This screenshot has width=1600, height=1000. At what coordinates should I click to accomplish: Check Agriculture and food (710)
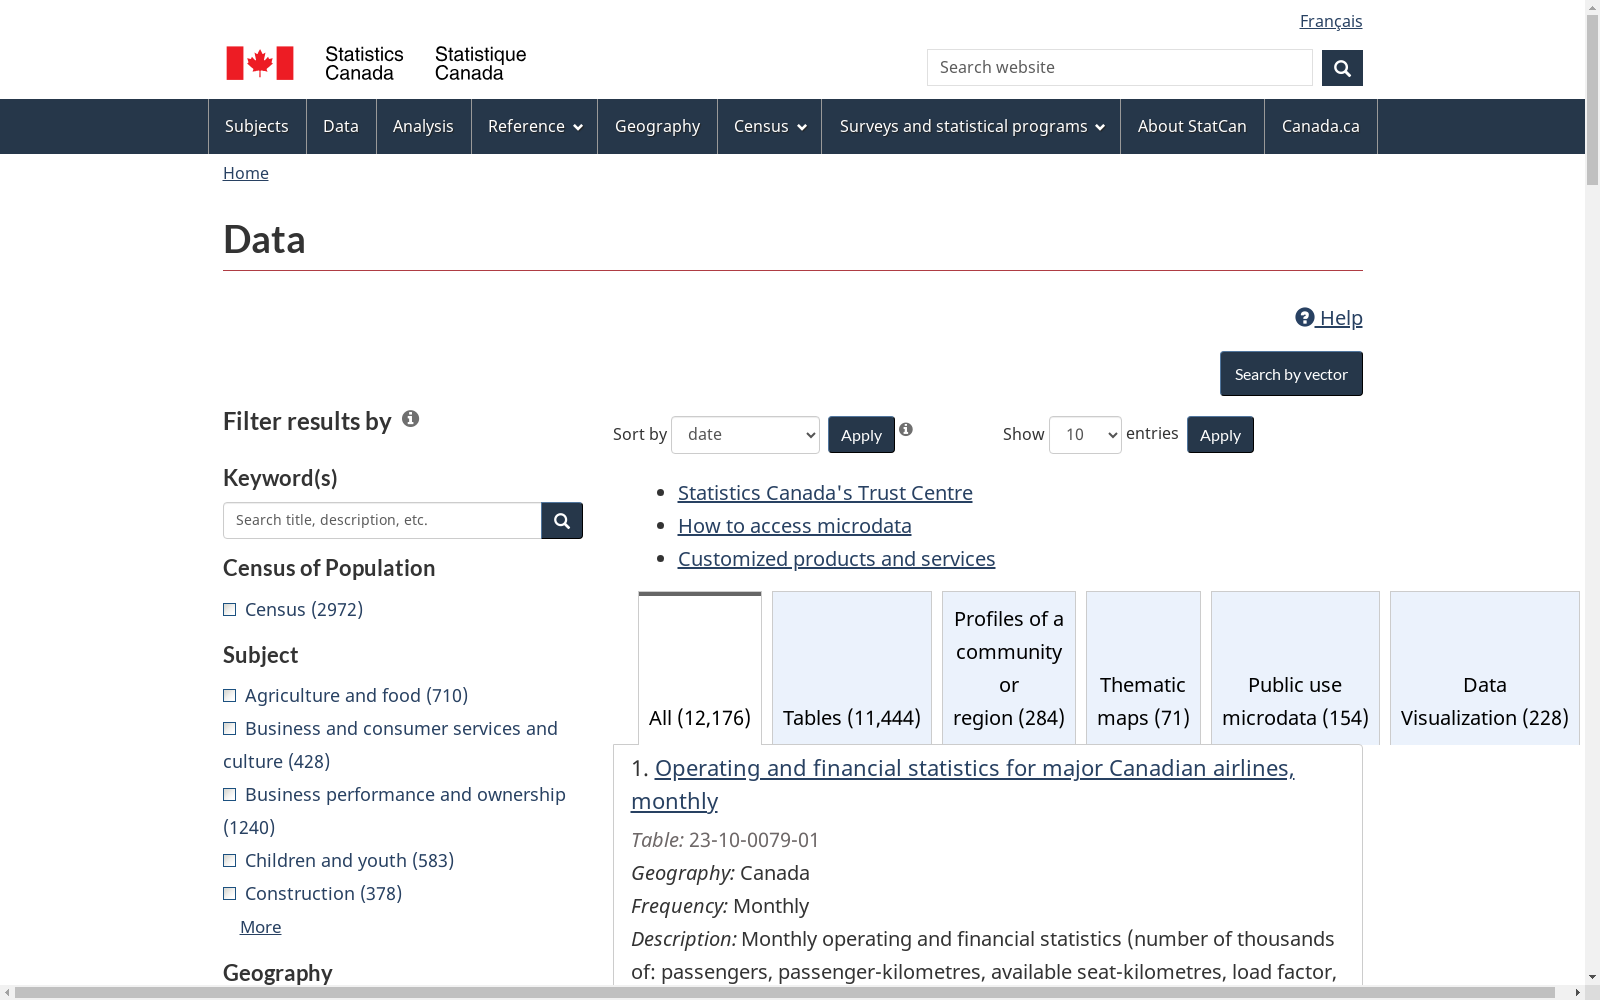point(229,695)
